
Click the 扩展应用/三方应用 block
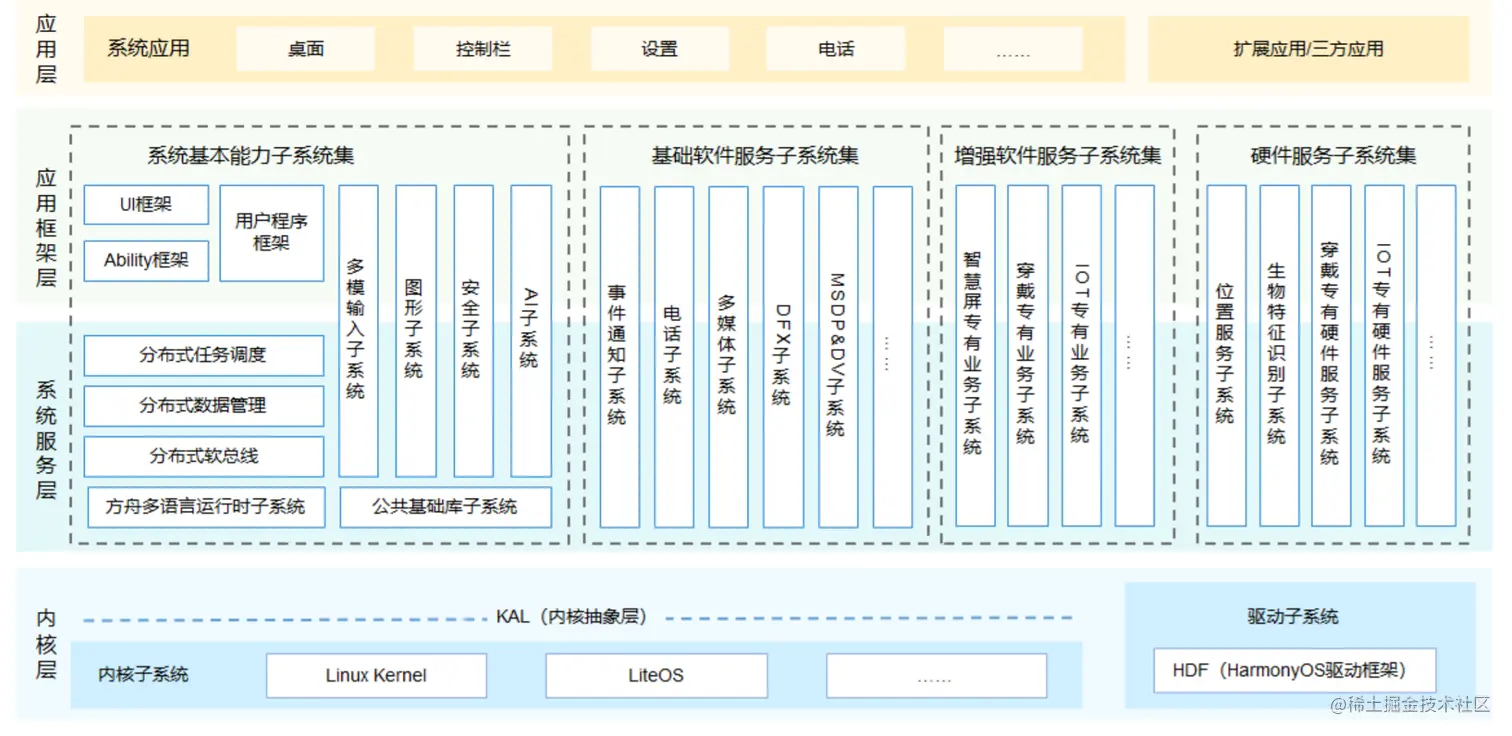(1310, 48)
